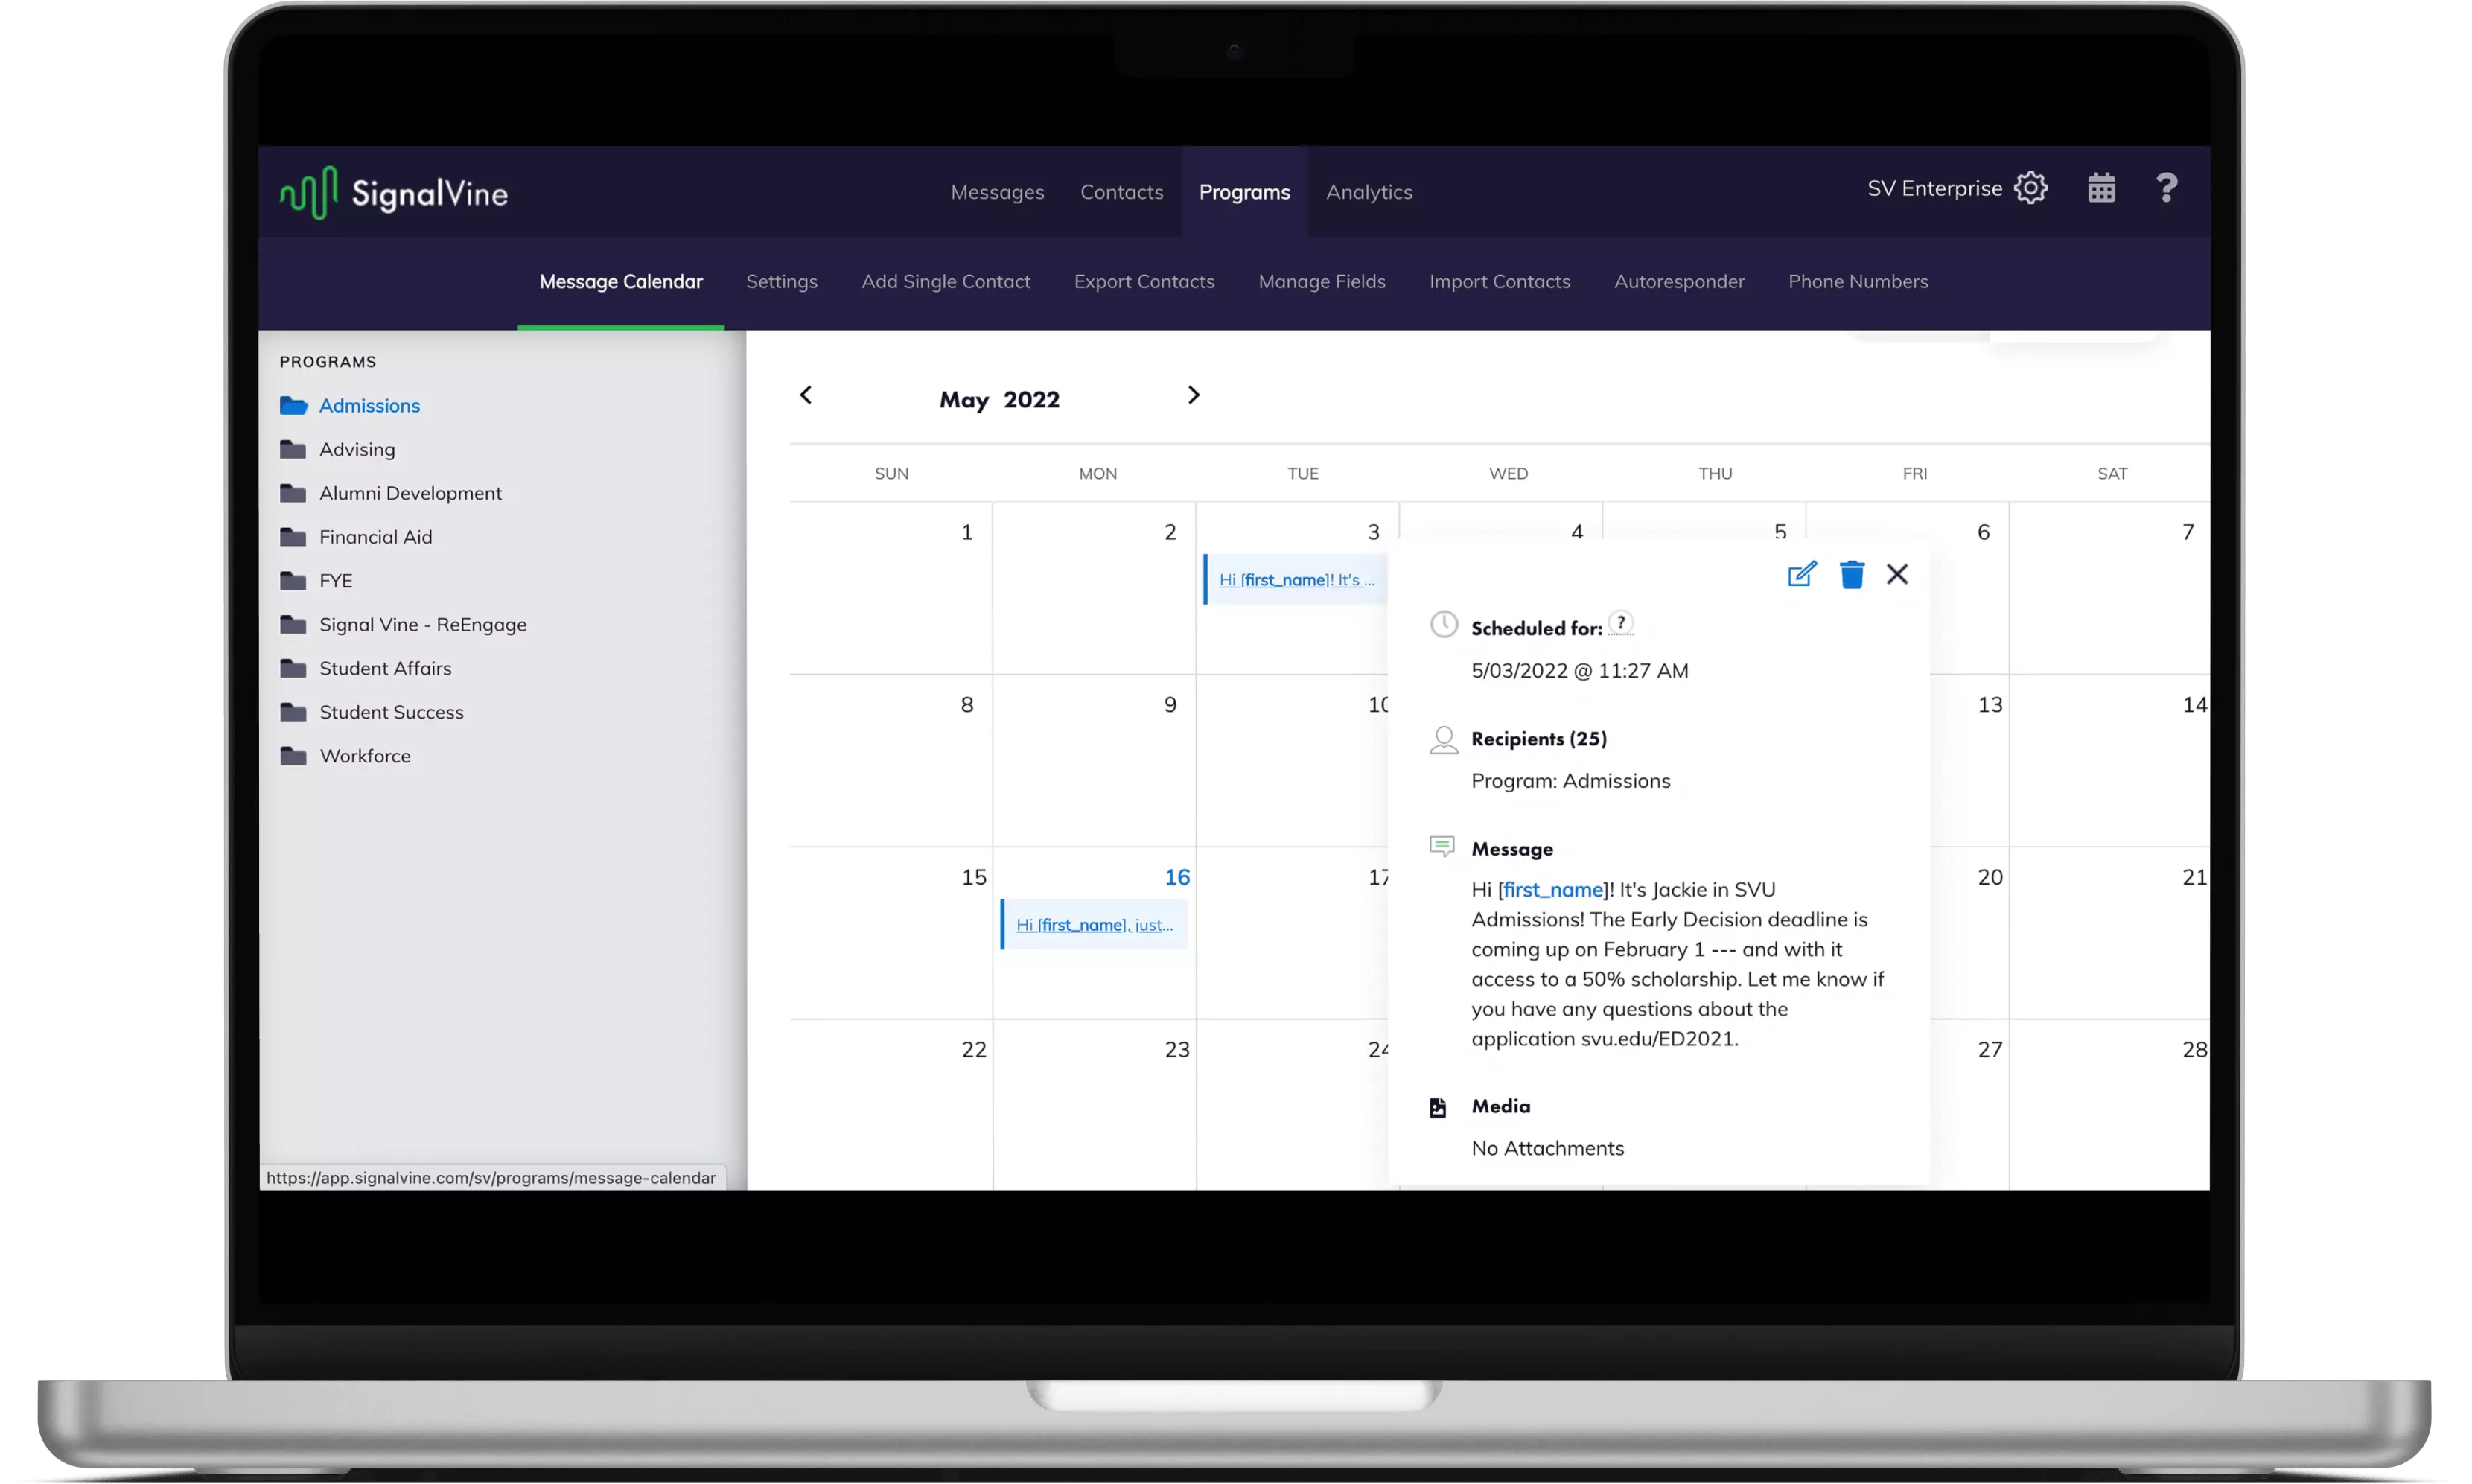Select the Autoresponder tab
The height and width of the screenshot is (1484, 2472).
pos(1679,281)
